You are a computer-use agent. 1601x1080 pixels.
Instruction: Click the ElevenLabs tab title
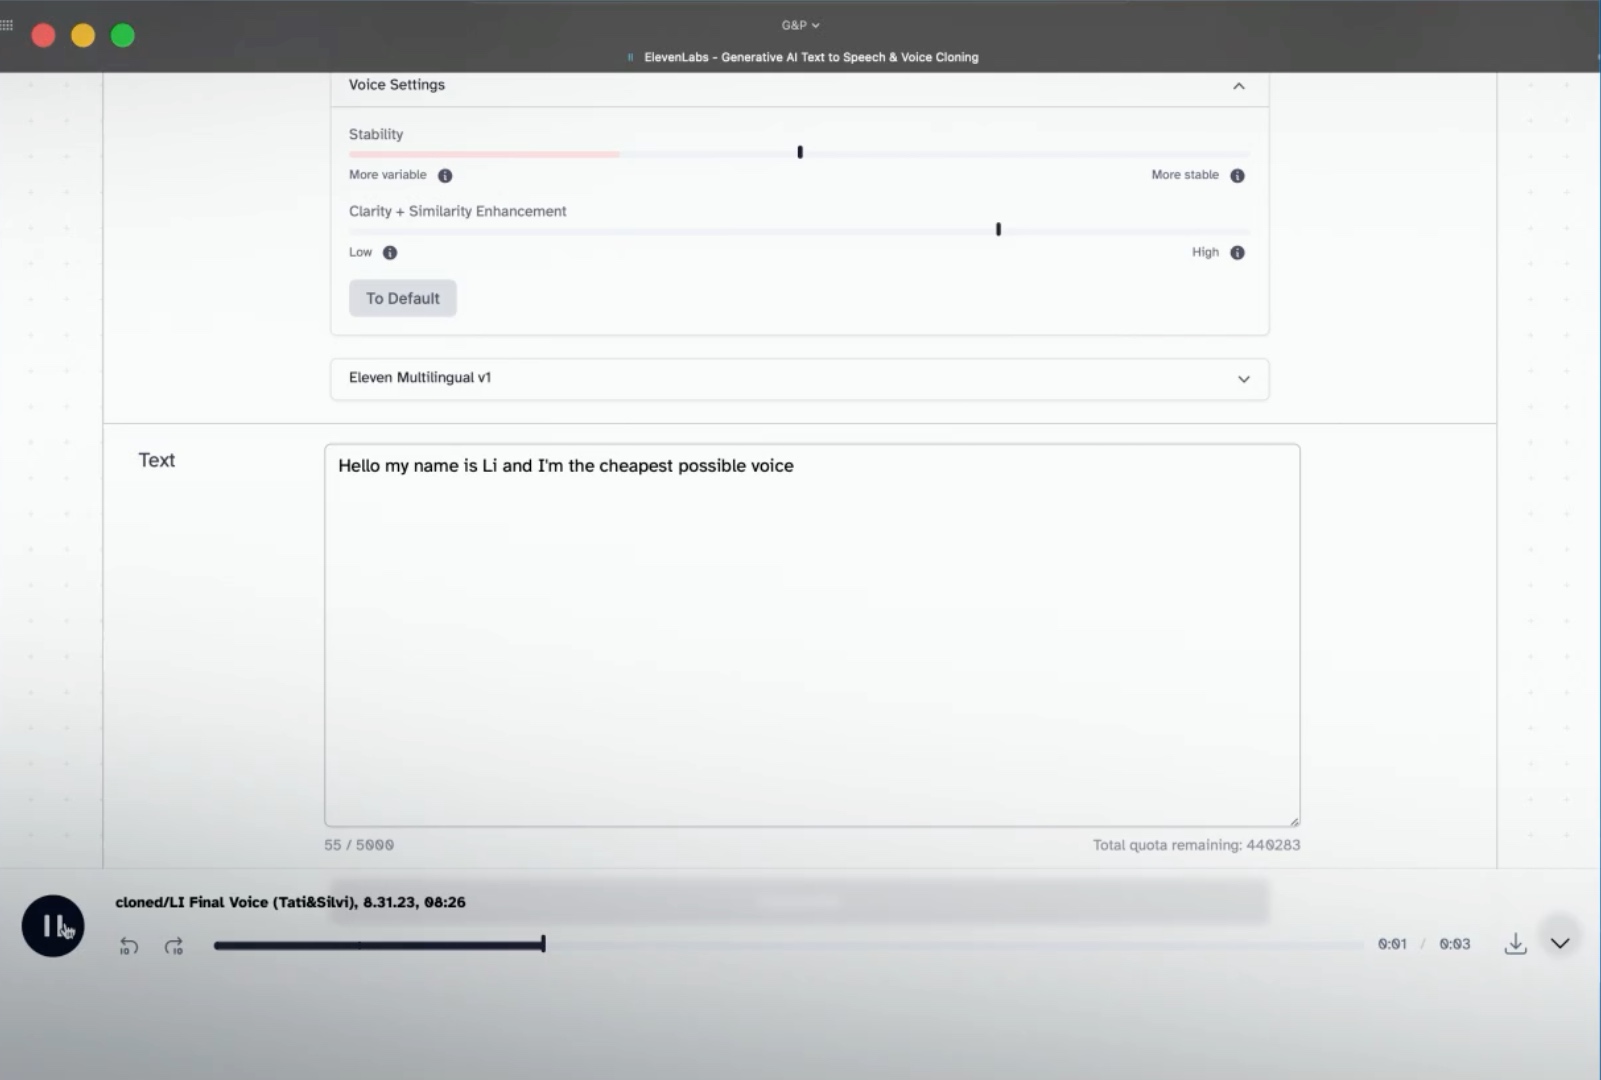pyautogui.click(x=810, y=57)
